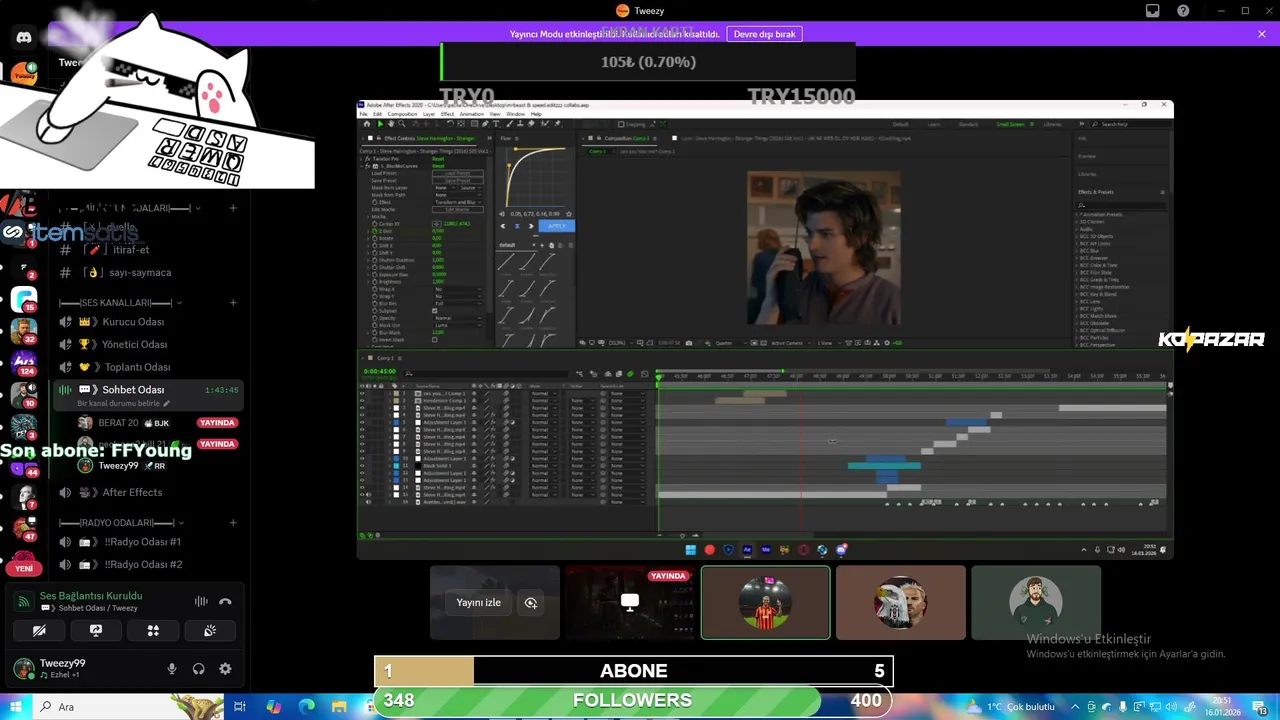Select the Brush tool in After Effects

click(510, 124)
